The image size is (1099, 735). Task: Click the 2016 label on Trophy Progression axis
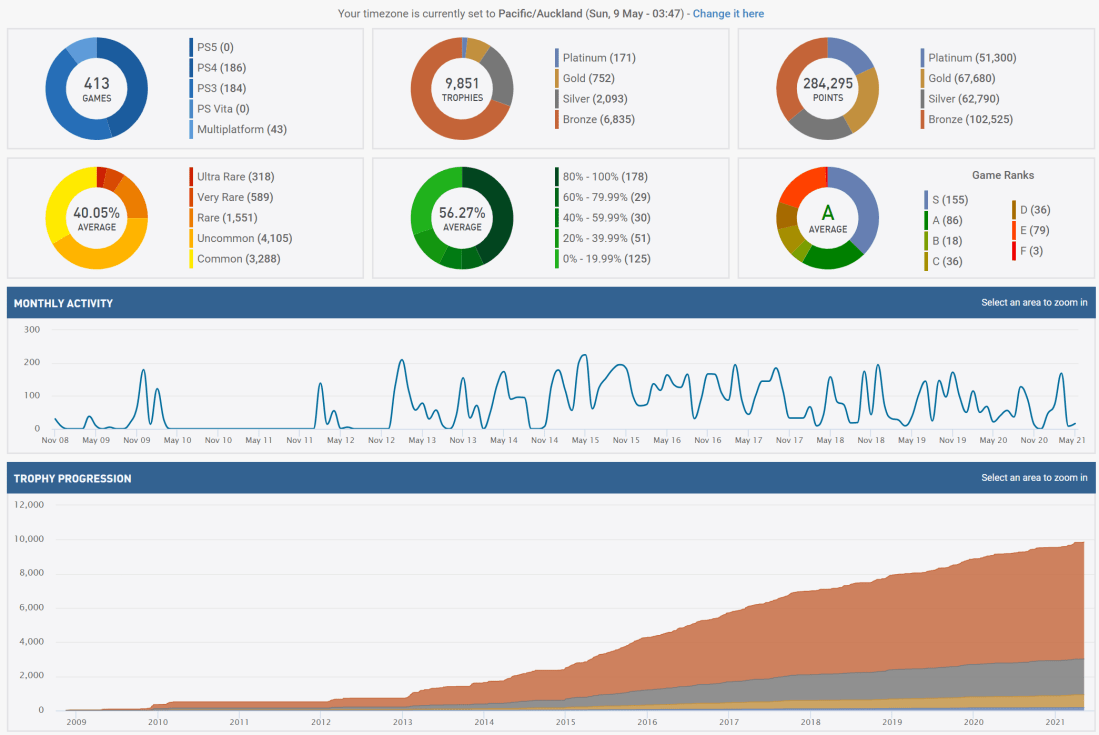[x=647, y=721]
